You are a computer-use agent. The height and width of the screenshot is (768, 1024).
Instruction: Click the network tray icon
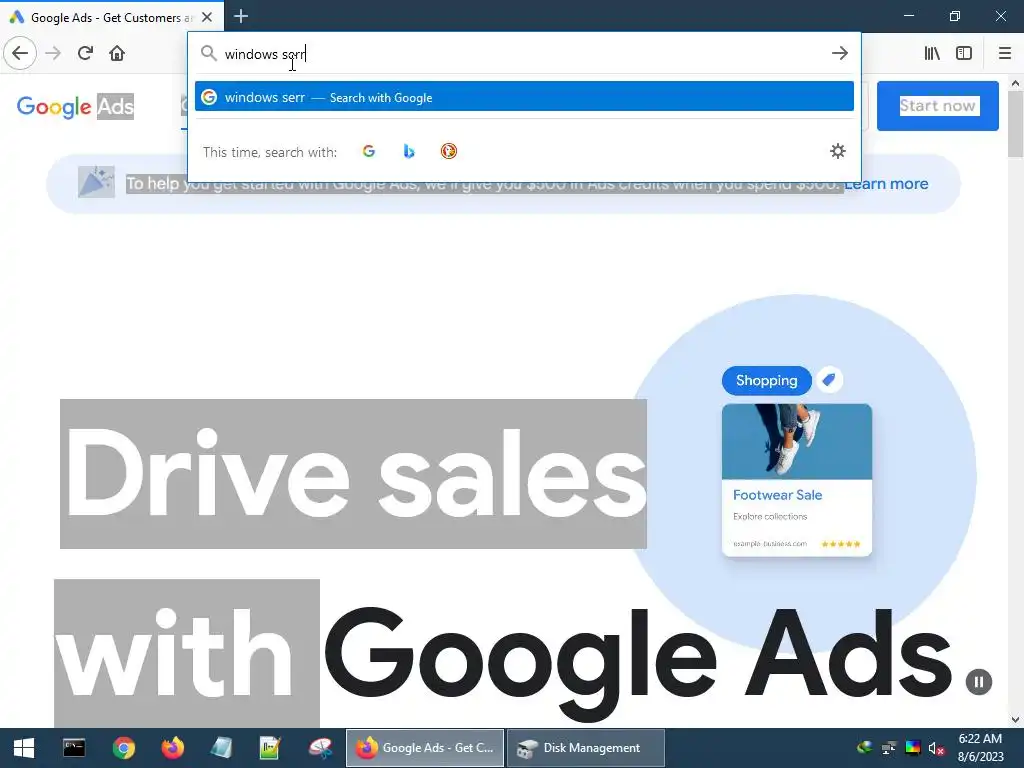pyautogui.click(x=888, y=748)
